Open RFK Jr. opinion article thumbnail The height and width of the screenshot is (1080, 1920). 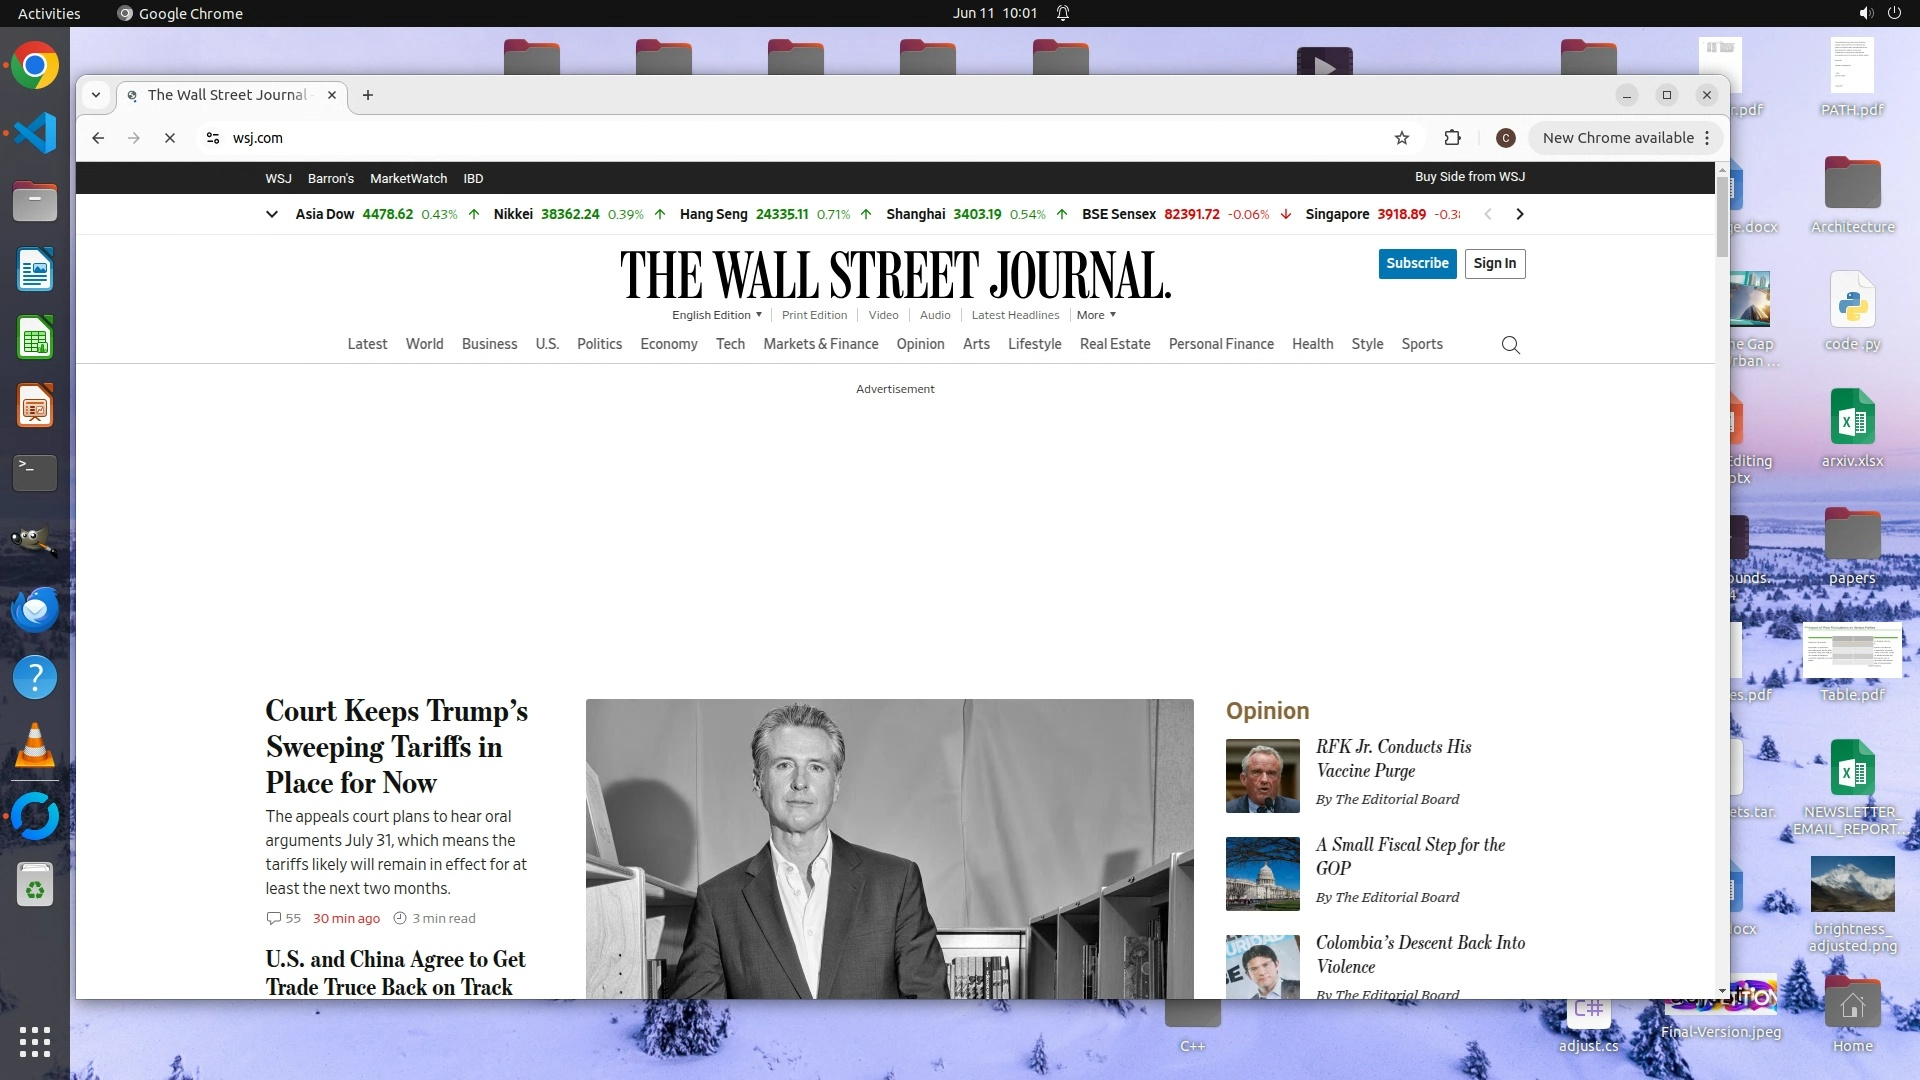click(1262, 776)
